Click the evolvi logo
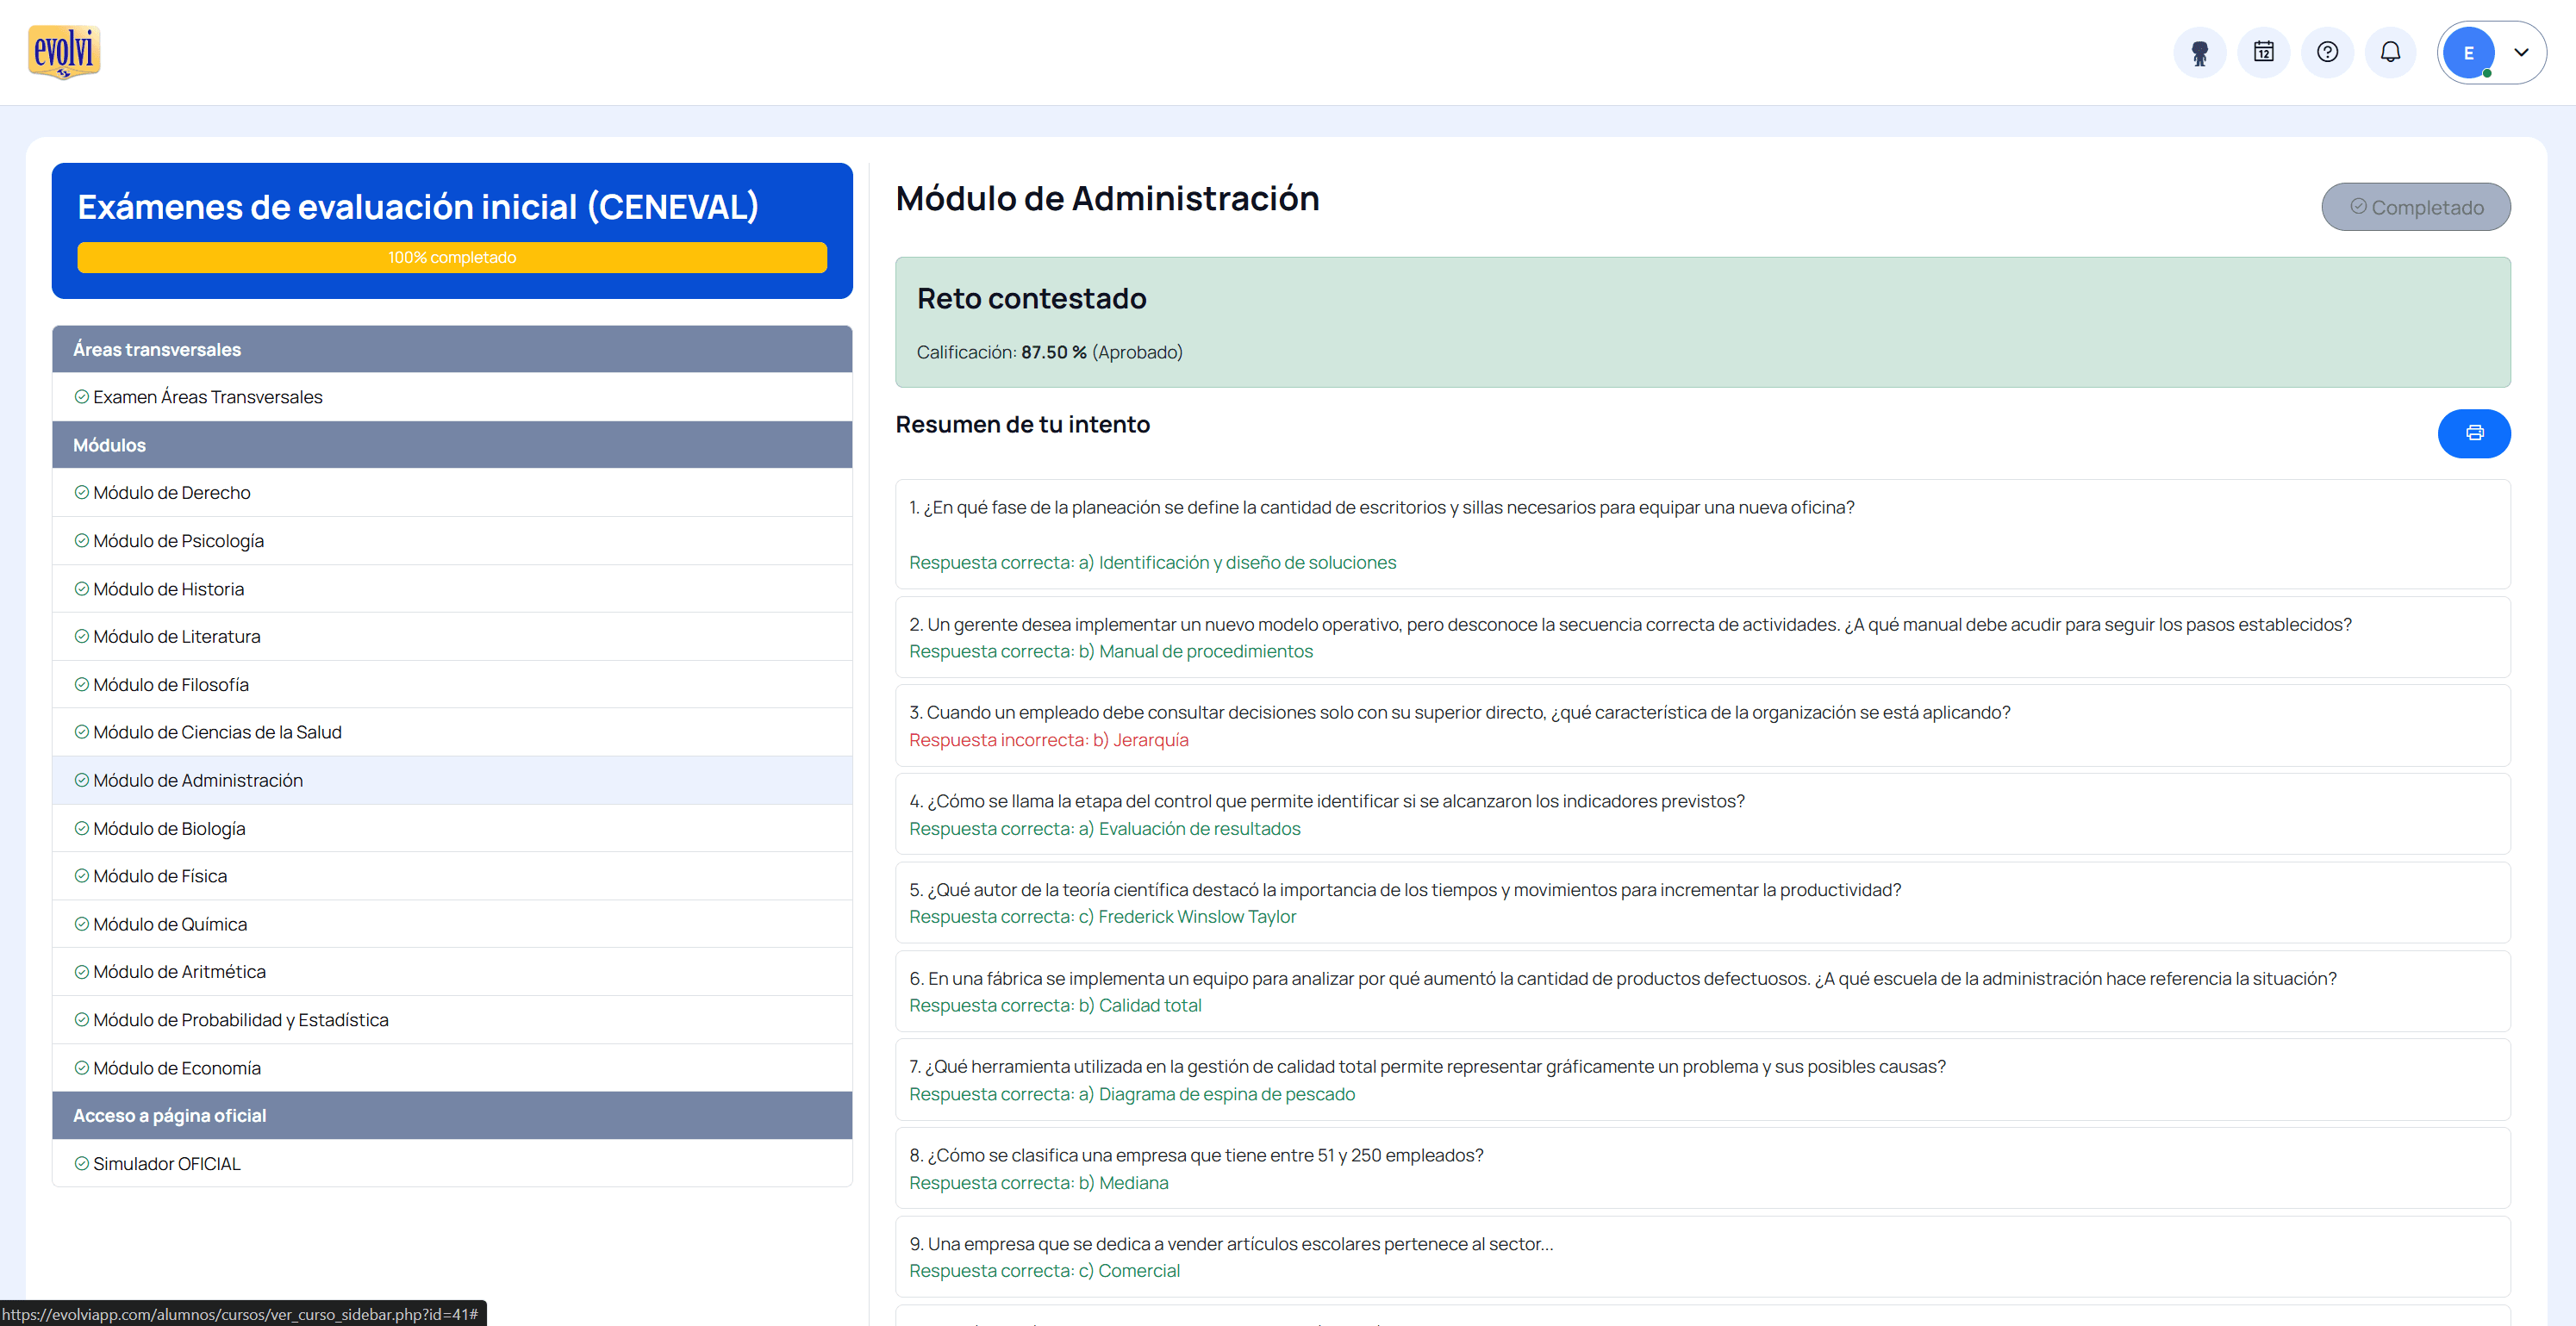2576x1326 pixels. (x=64, y=52)
